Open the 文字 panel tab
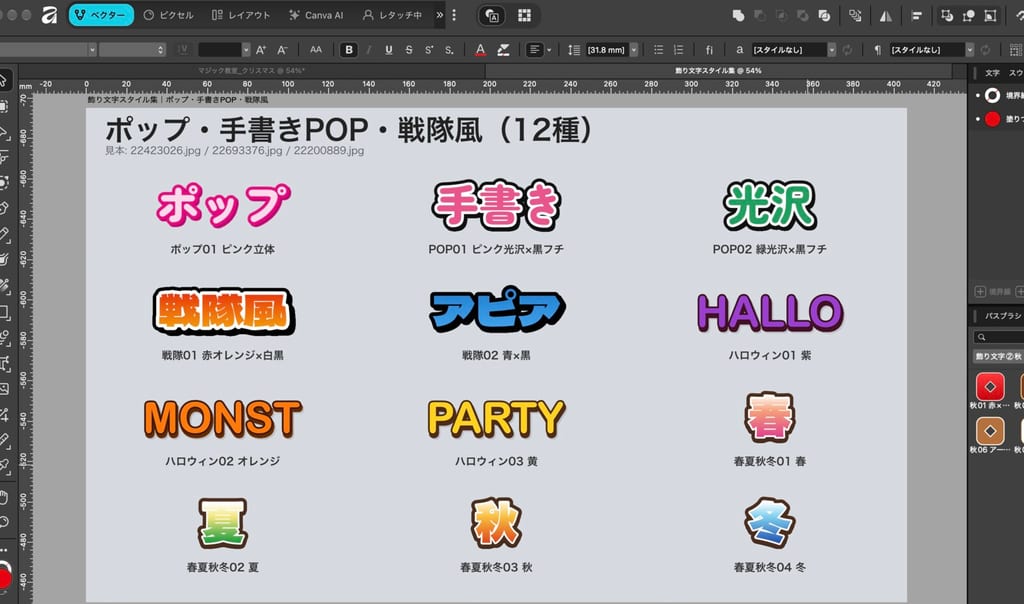Viewport: 1024px width, 604px height. click(x=992, y=73)
